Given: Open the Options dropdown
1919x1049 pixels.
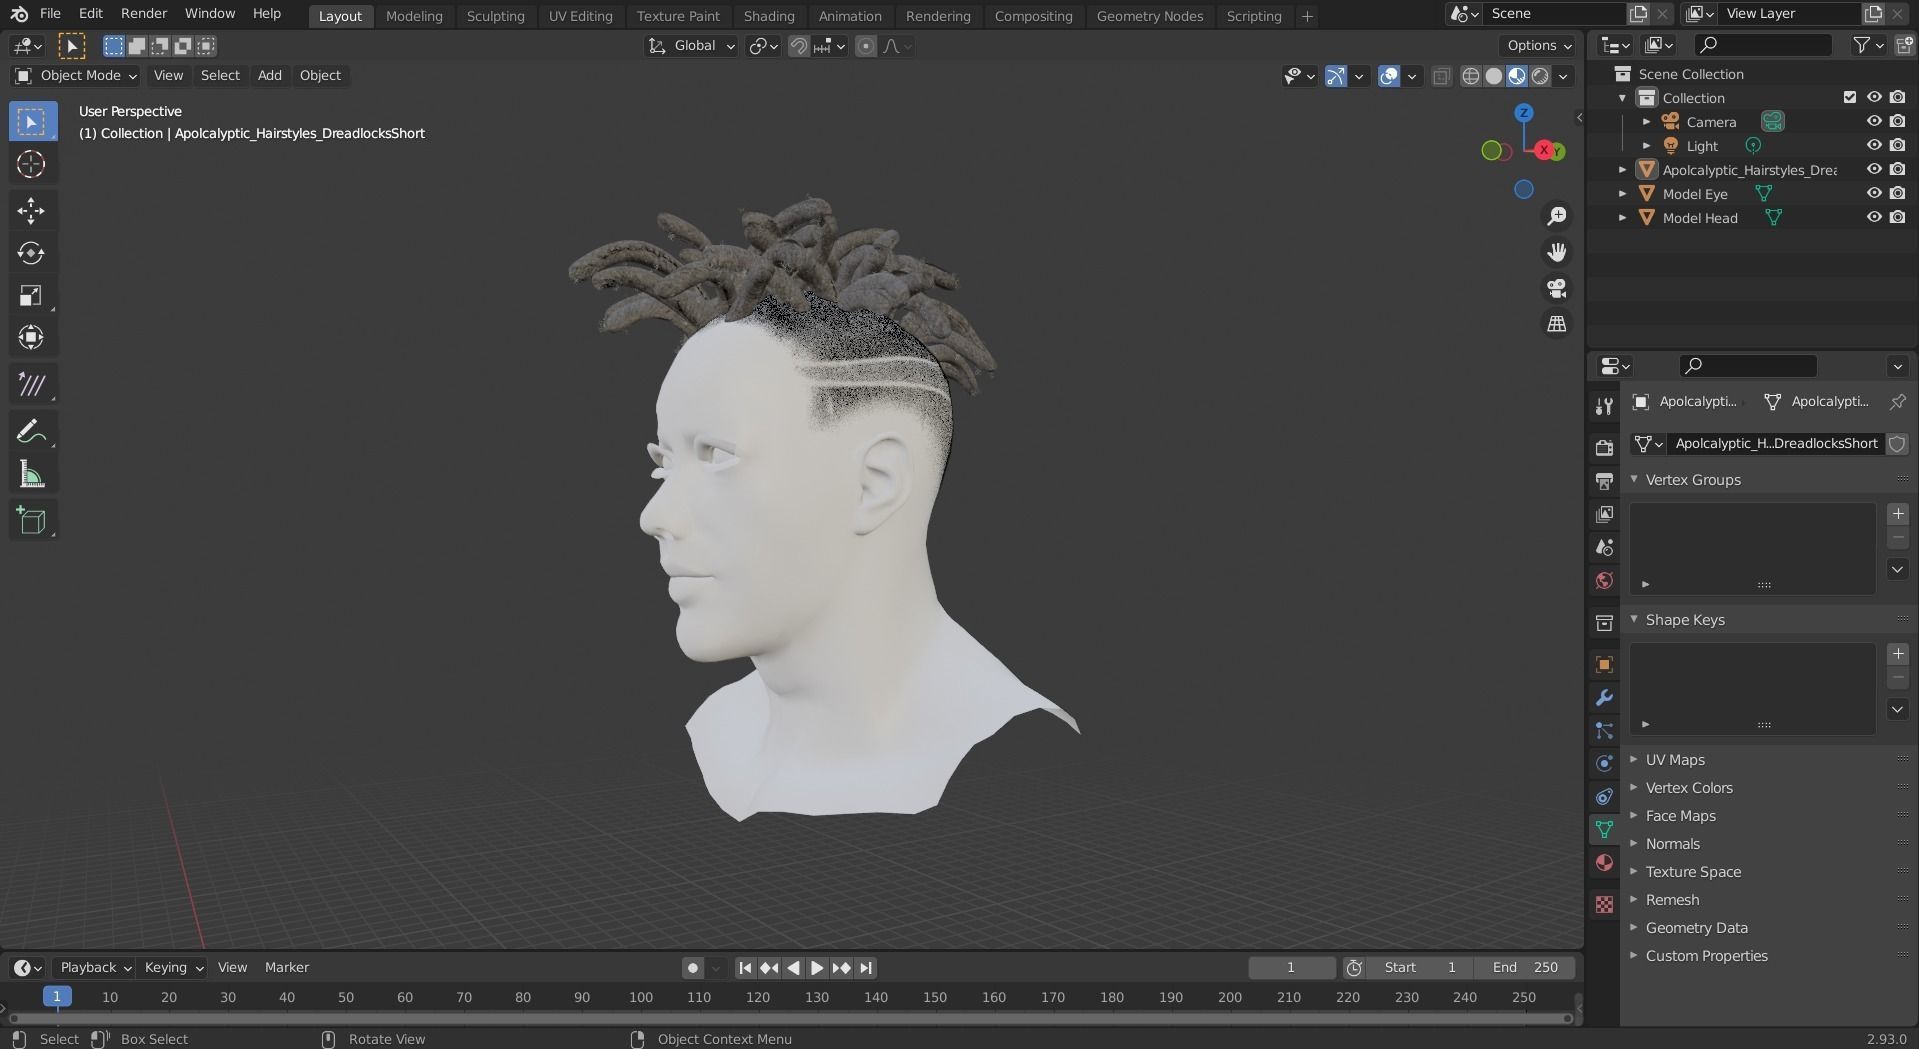Looking at the screenshot, I should (x=1538, y=45).
